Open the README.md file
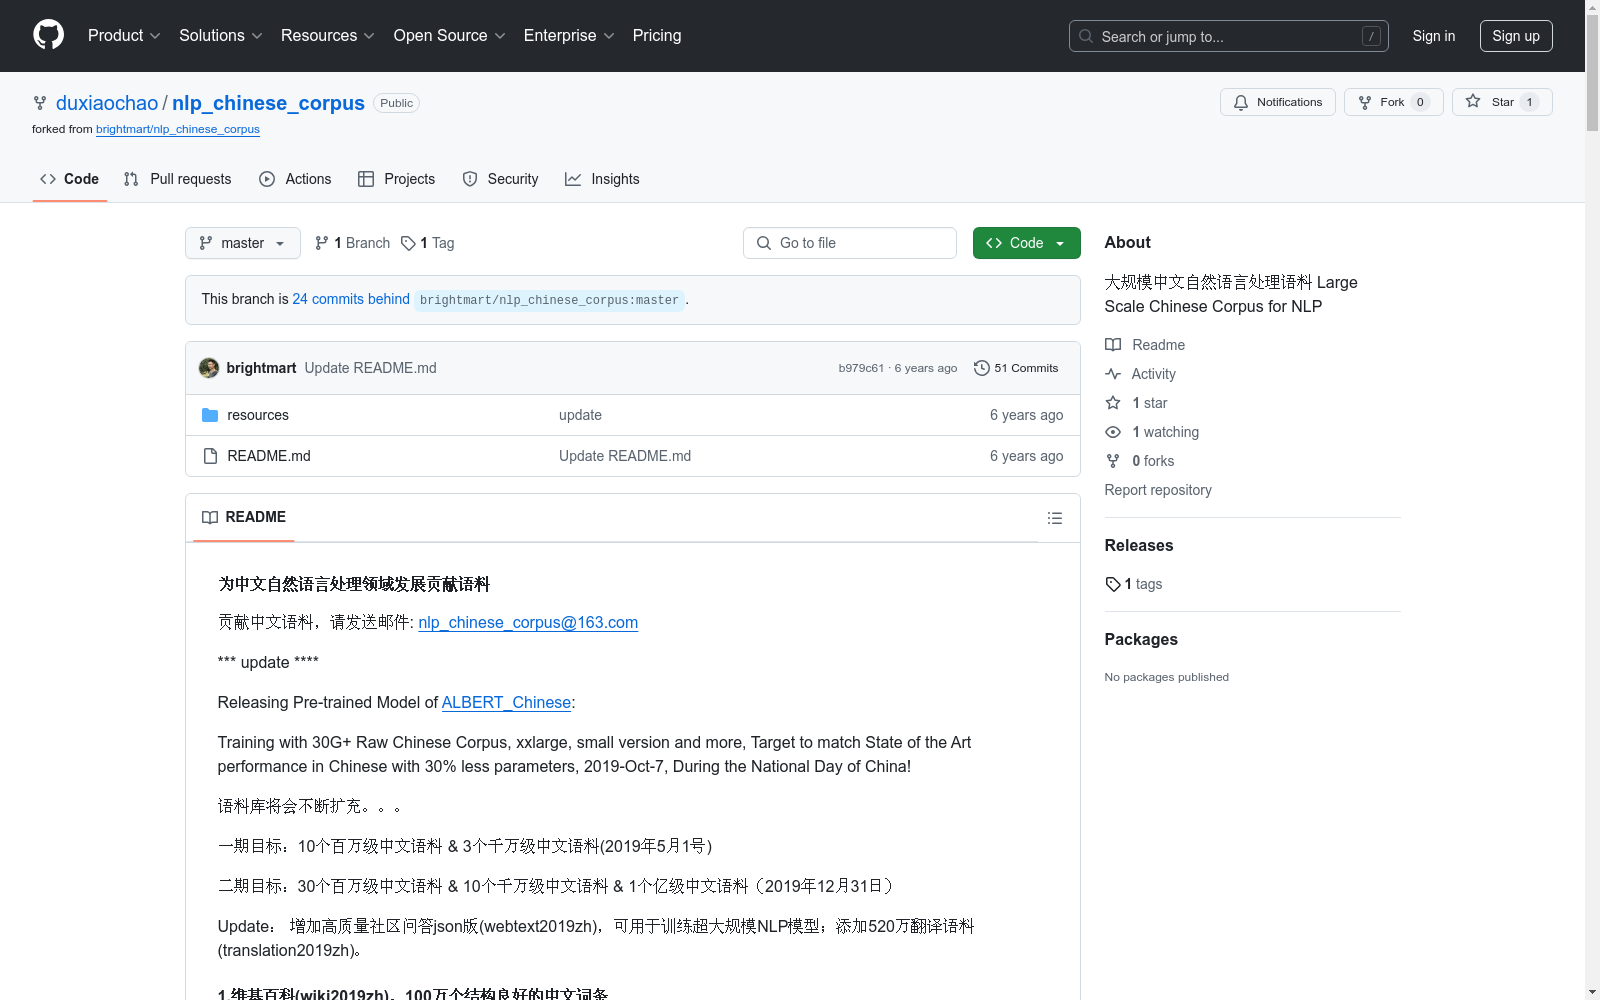Image resolution: width=1600 pixels, height=1000 pixels. [269, 456]
